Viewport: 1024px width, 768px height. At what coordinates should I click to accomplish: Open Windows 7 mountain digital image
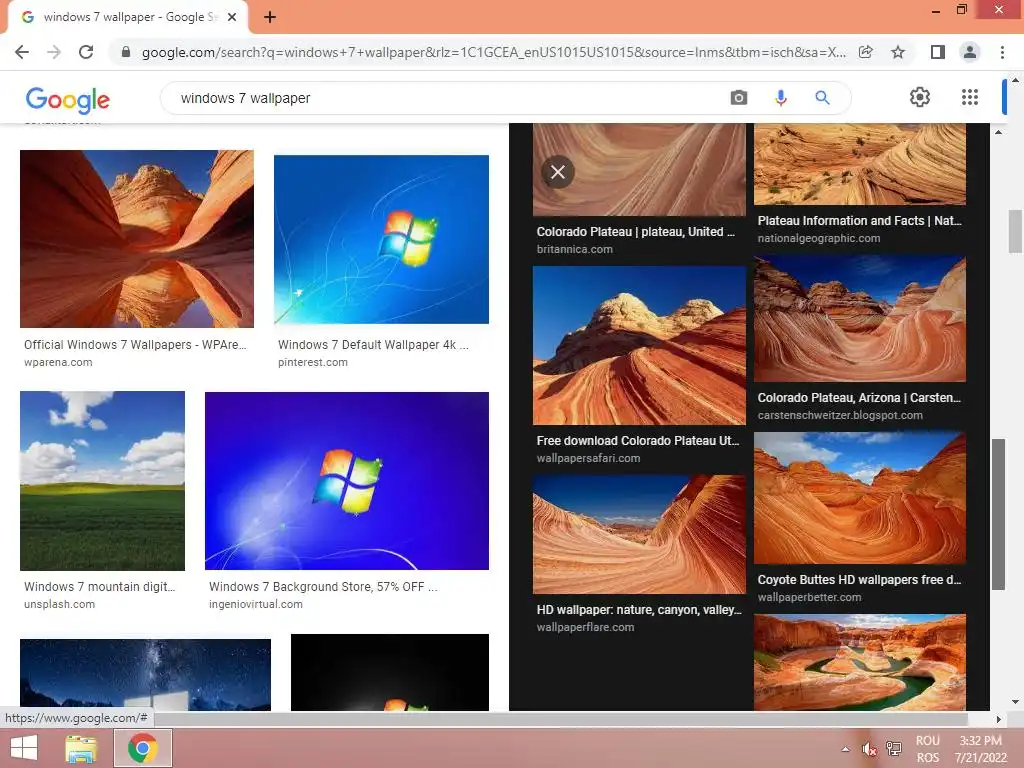(103, 481)
